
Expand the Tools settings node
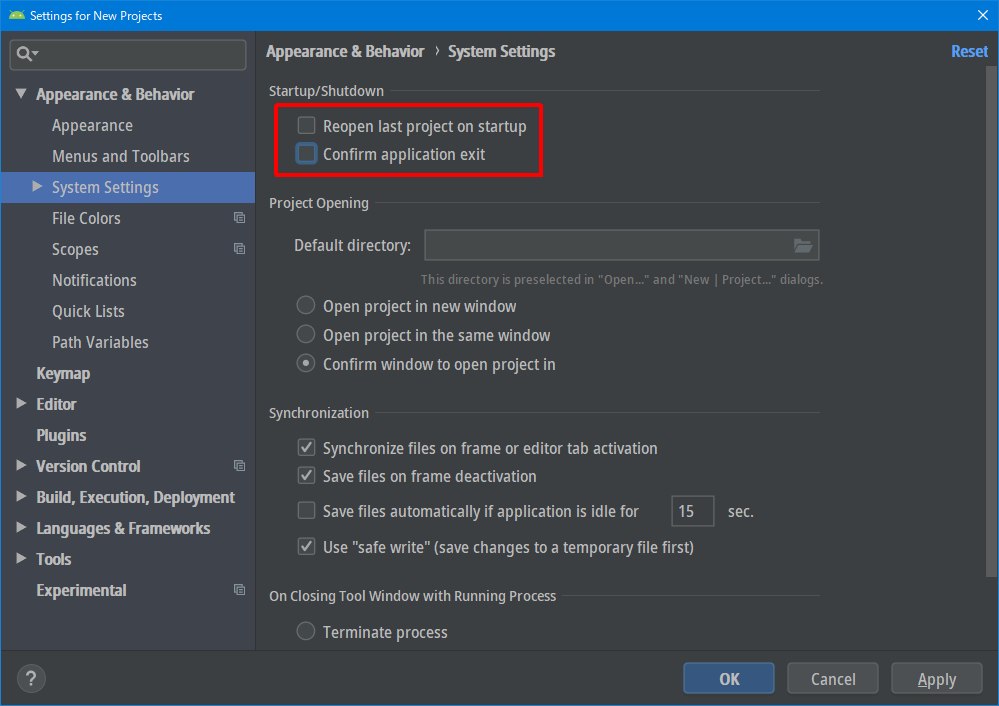point(21,558)
